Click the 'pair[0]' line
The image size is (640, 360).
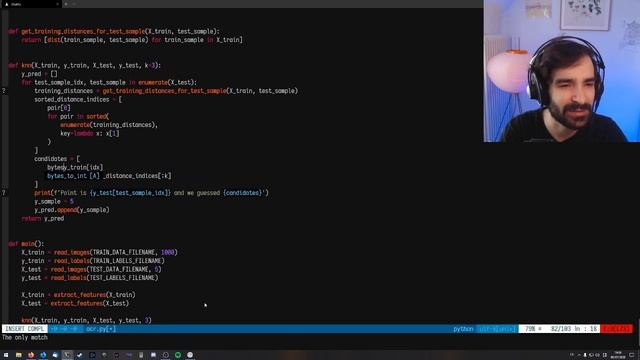pos(59,108)
